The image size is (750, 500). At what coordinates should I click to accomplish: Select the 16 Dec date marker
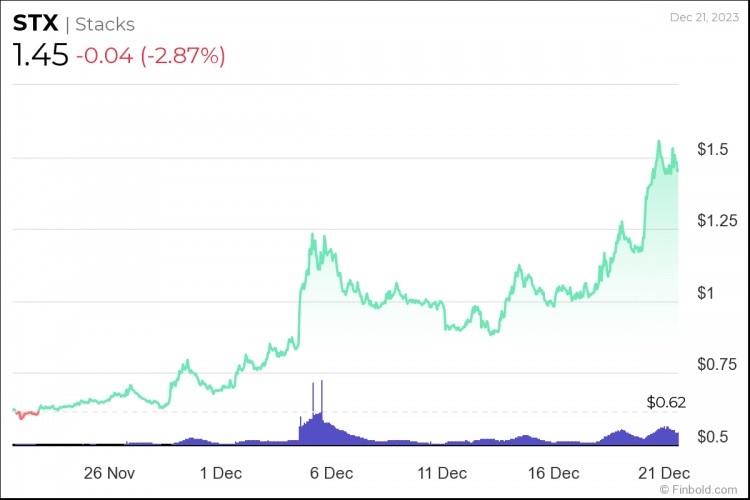(552, 472)
